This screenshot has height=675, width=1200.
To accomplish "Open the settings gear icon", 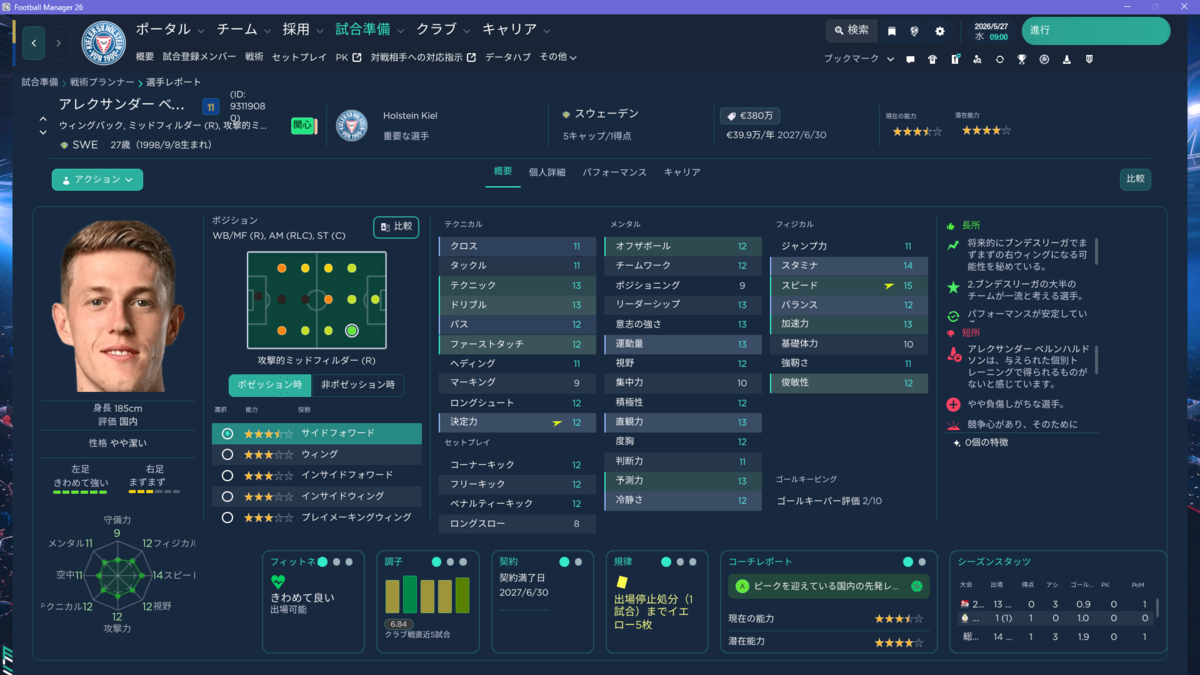I will pos(940,31).
